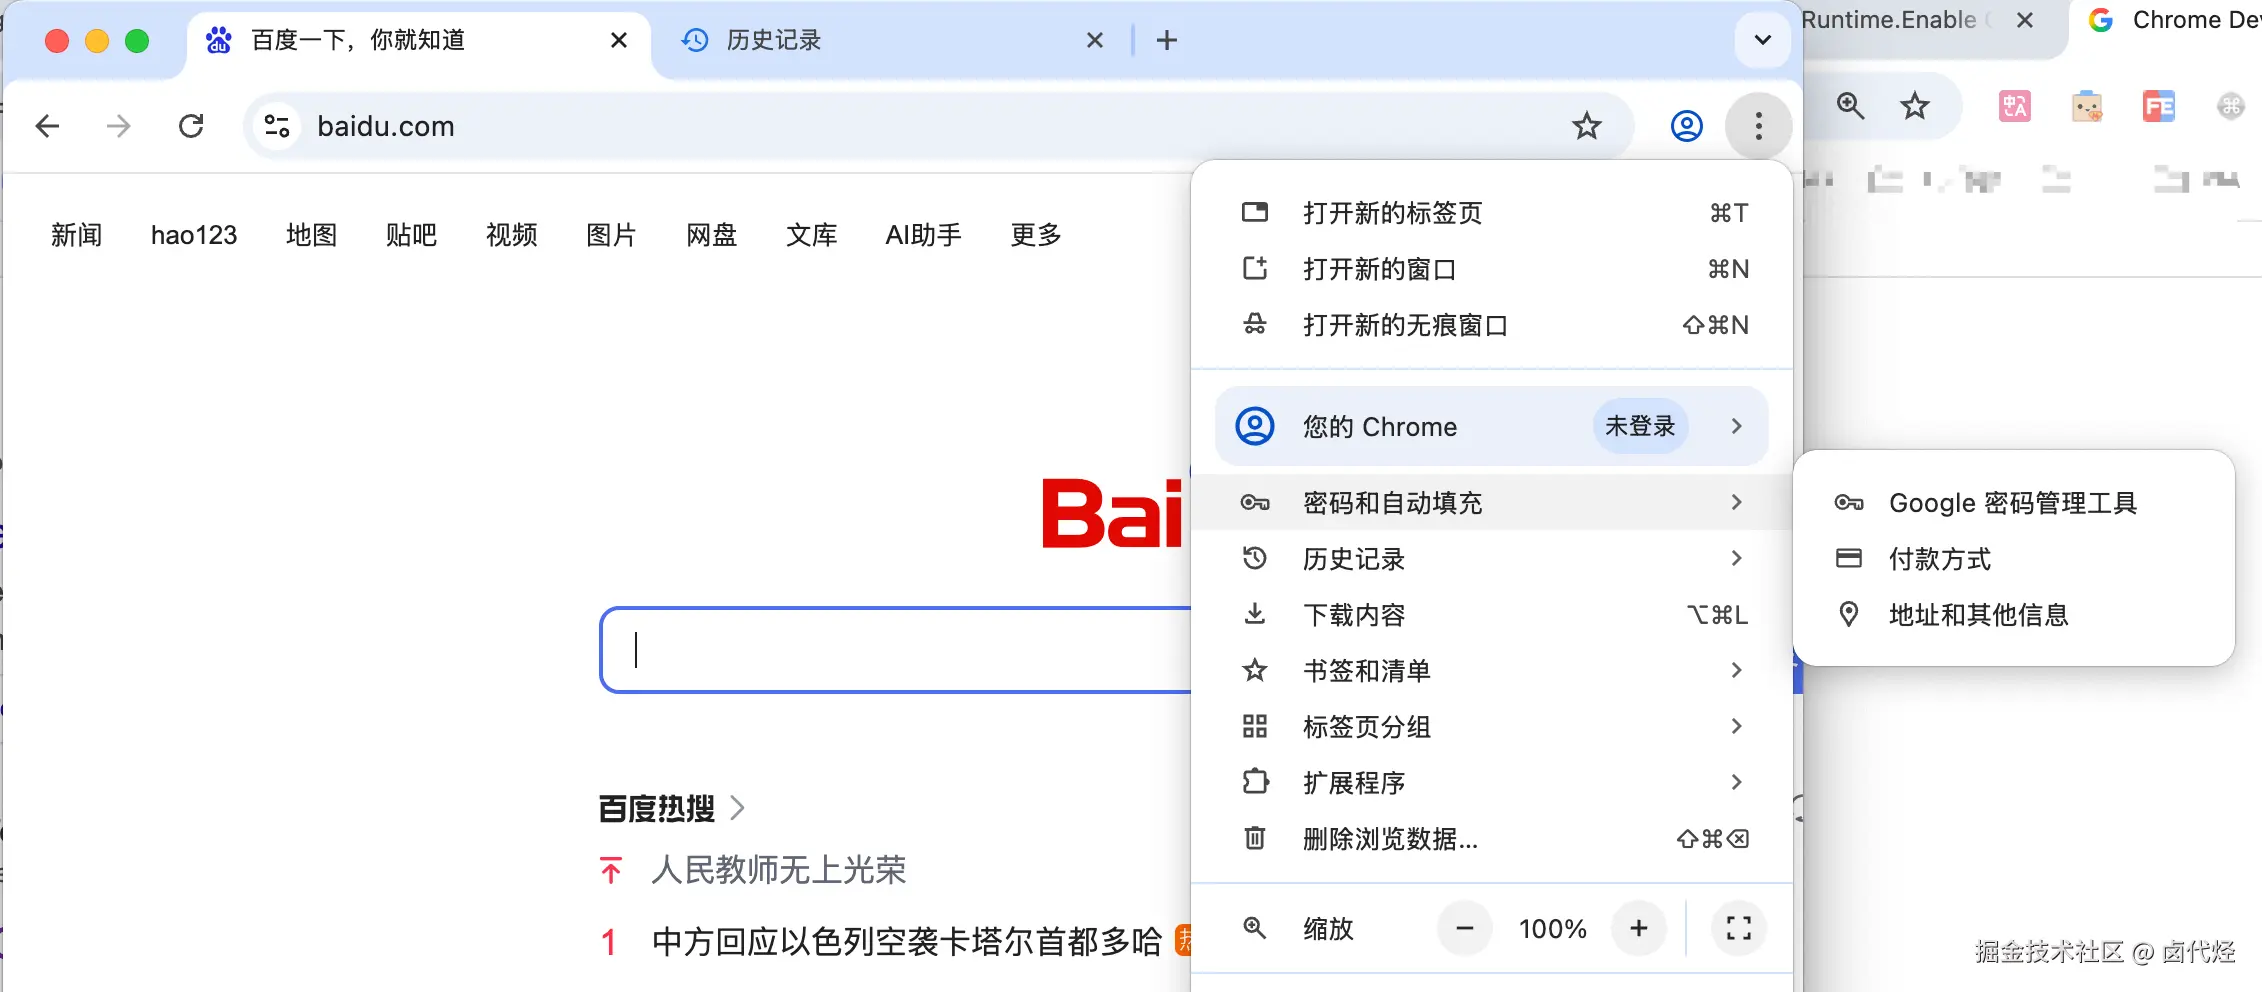Go to 地图 link
Viewport: 2262px width, 992px height.
pyautogui.click(x=312, y=235)
